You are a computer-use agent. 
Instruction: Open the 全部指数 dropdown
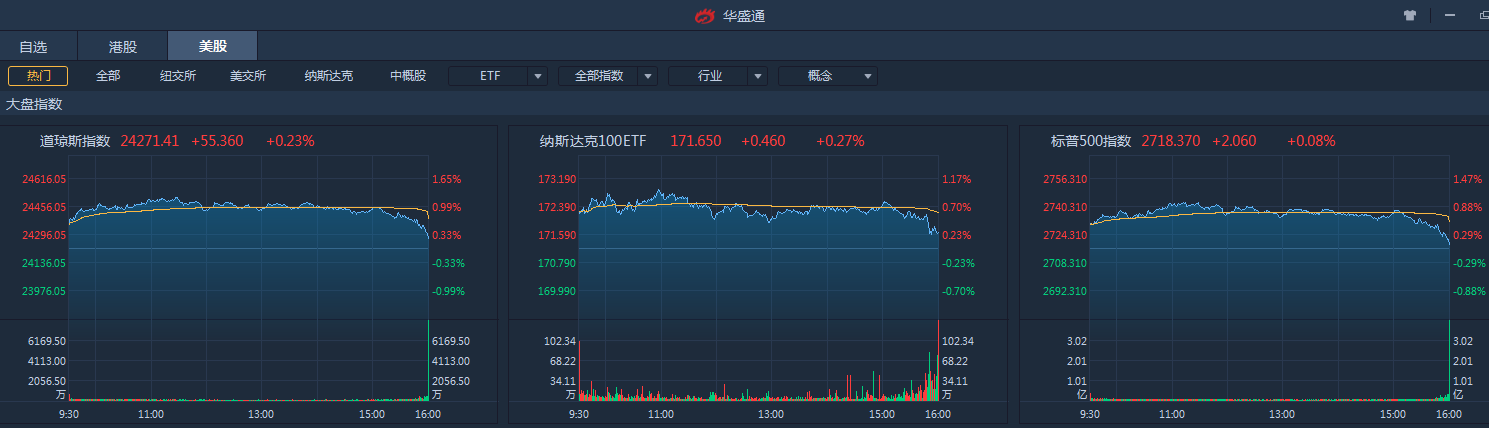coord(608,76)
